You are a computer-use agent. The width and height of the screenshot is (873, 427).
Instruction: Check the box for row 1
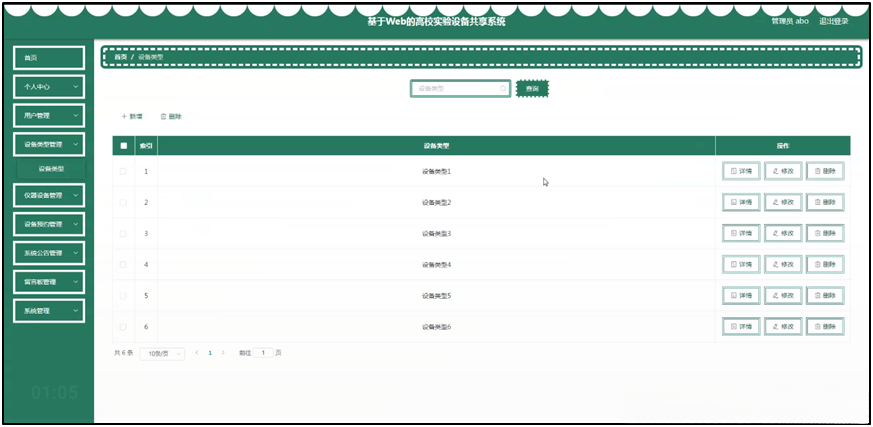pyautogui.click(x=123, y=171)
